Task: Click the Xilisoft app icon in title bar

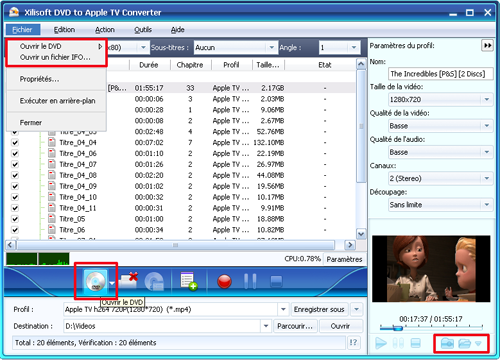Action: pos(14,12)
